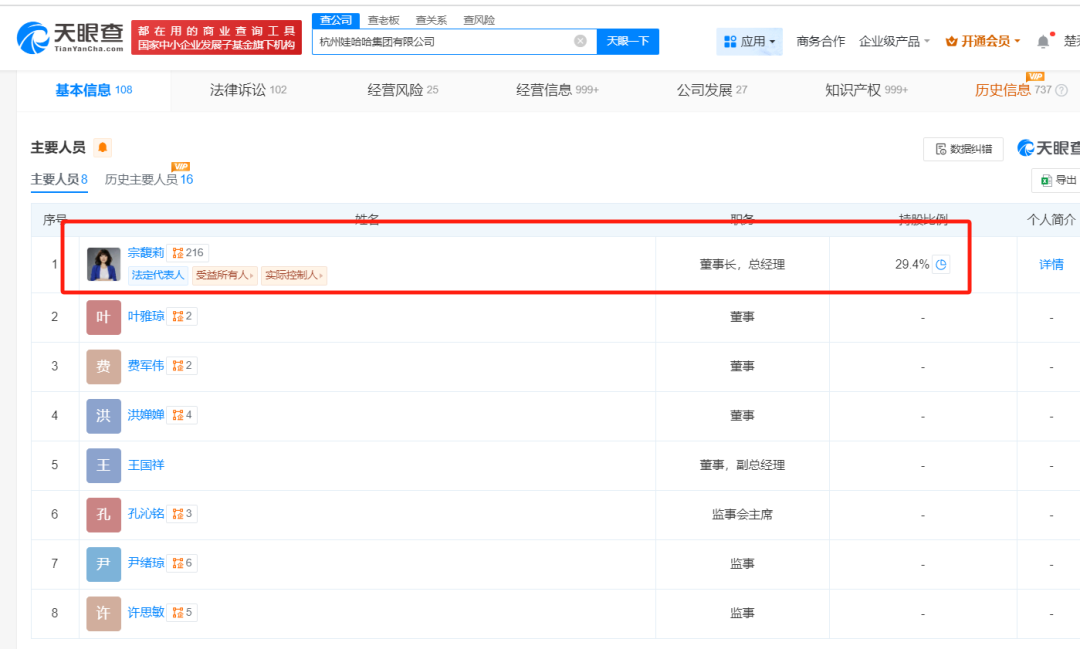The image size is (1080, 649).
Task: Click the 个人简介 column header
Action: [1051, 220]
